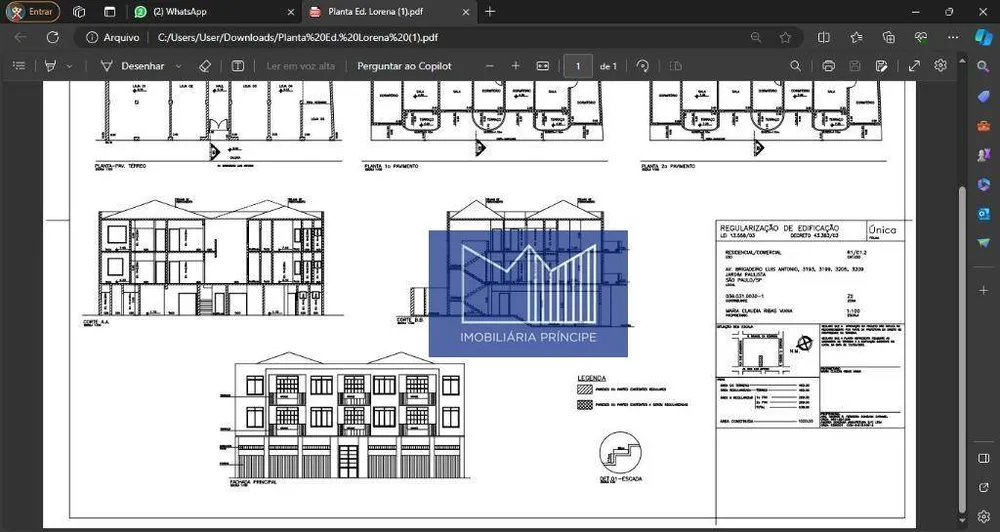Open a new browser tab

point(490,11)
